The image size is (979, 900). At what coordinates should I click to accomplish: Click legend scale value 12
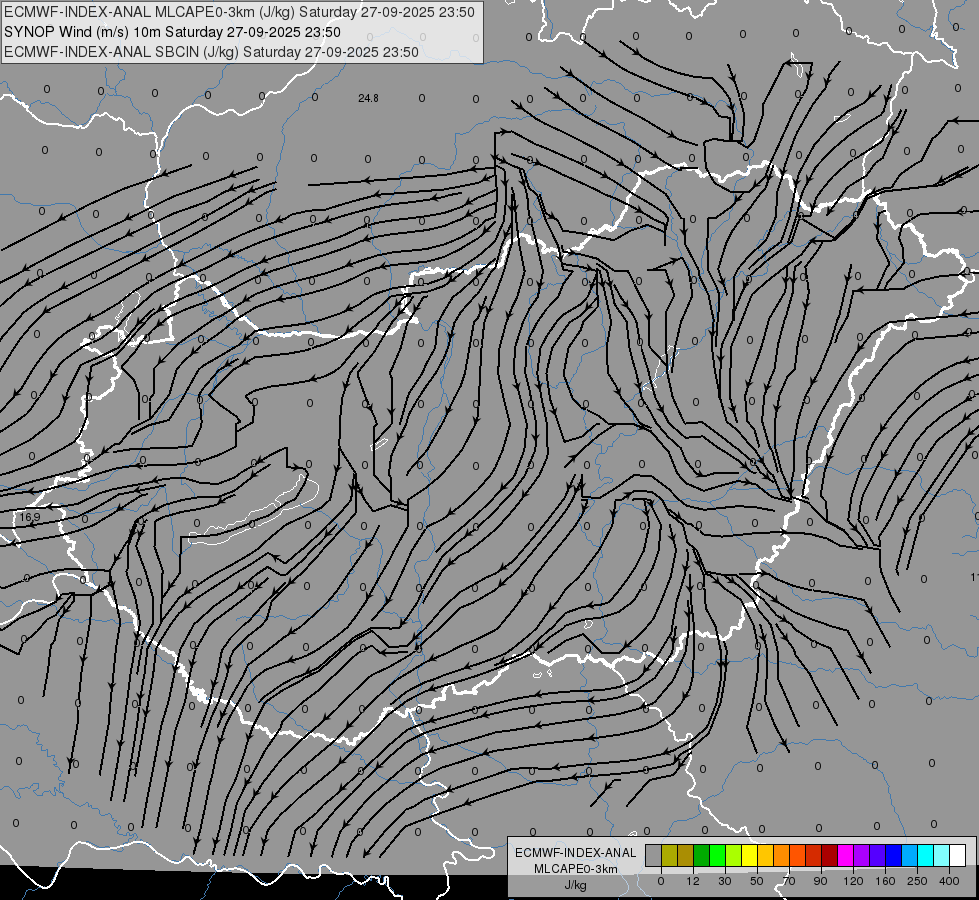693,881
